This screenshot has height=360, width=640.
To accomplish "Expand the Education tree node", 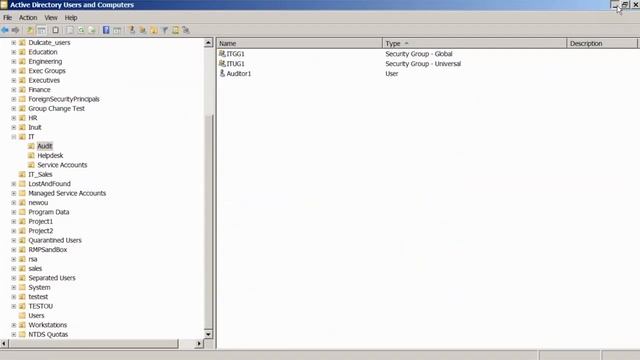I will (x=14, y=52).
